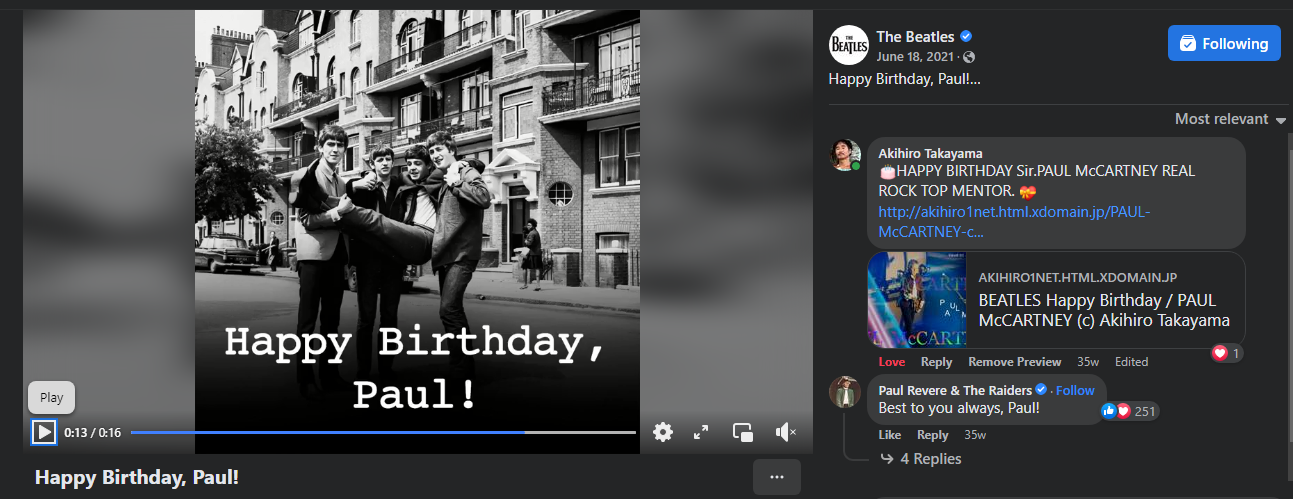Click the Following button
The image size is (1293, 499).
(x=1224, y=44)
